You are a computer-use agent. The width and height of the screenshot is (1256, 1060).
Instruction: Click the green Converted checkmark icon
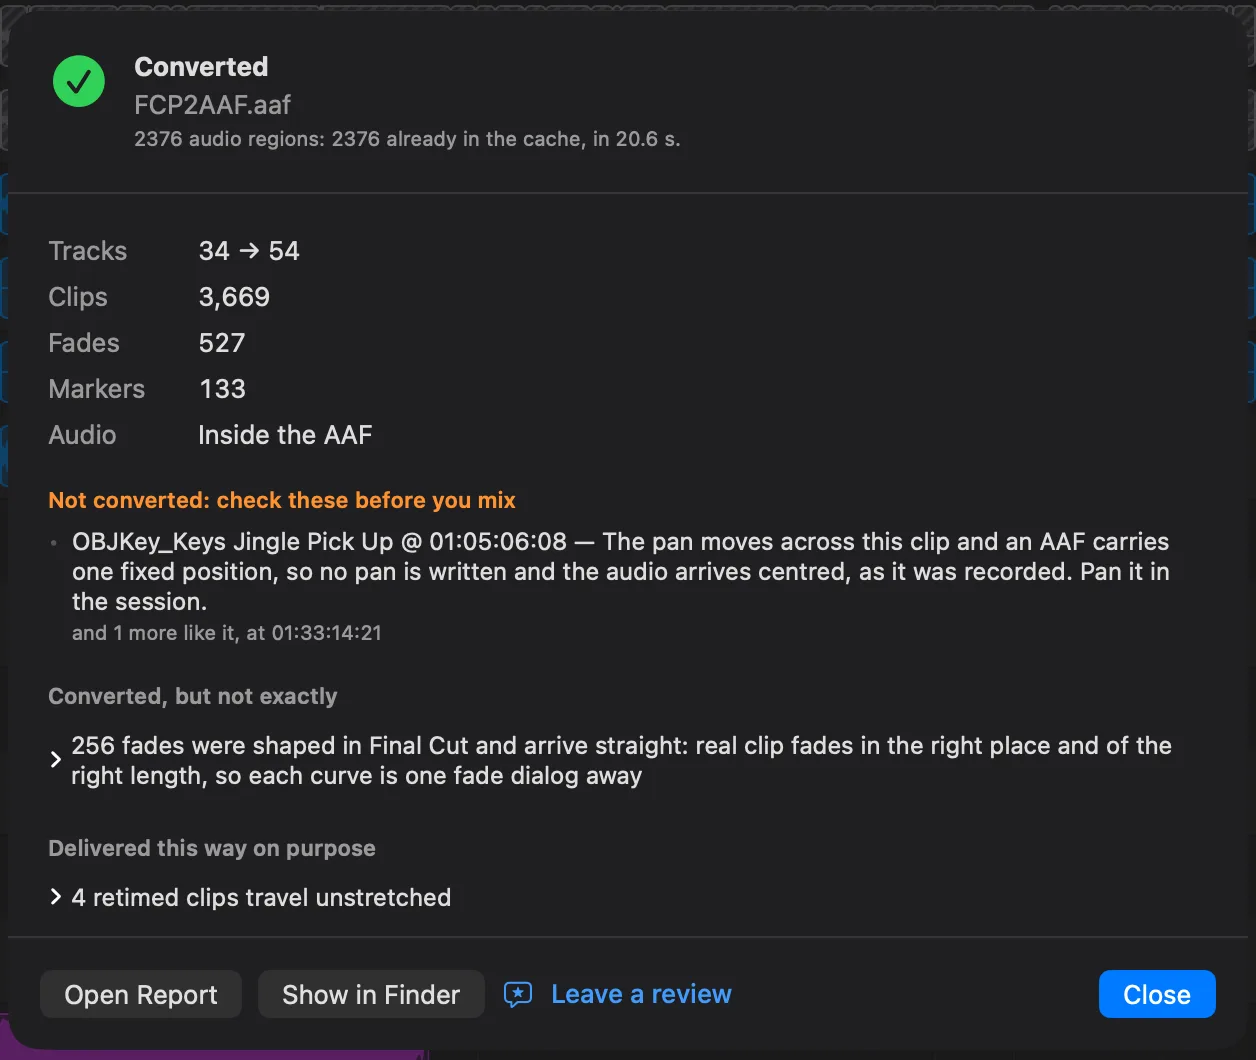79,81
